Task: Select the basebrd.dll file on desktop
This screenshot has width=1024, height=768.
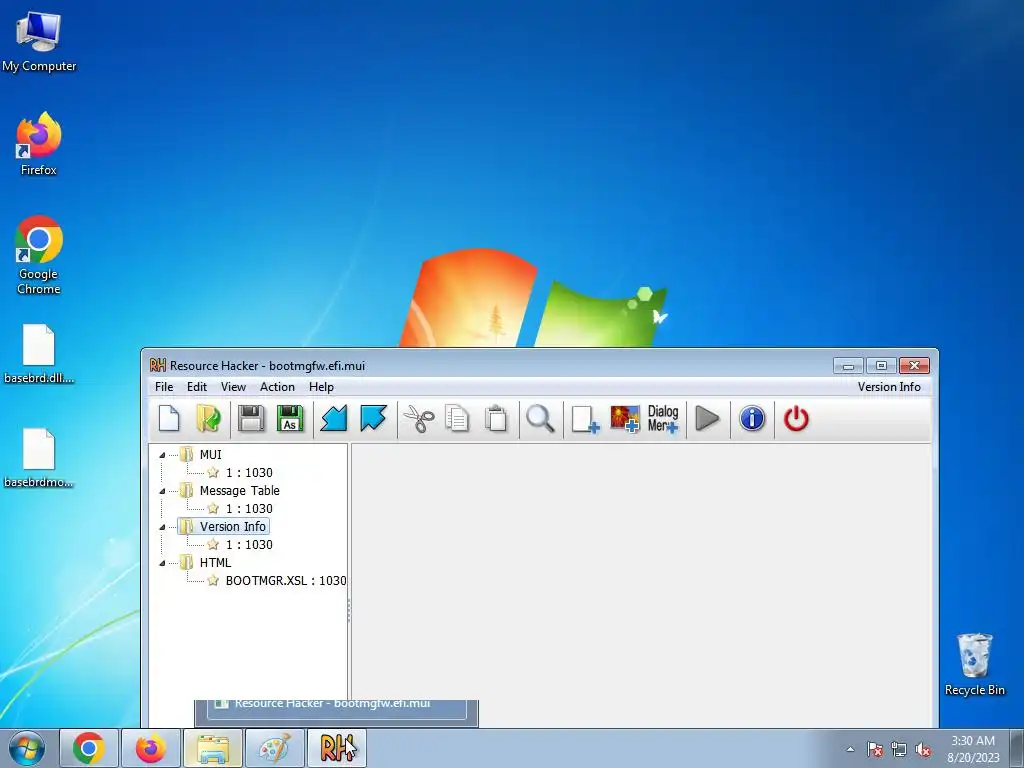Action: point(39,353)
